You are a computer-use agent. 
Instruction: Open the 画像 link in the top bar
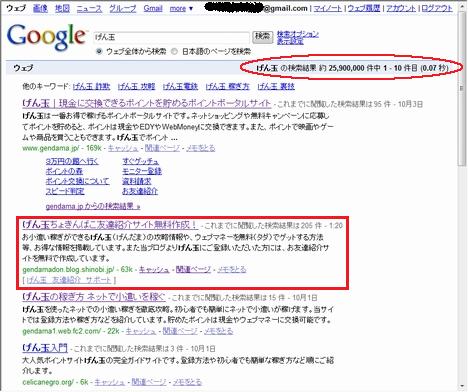tap(40, 8)
